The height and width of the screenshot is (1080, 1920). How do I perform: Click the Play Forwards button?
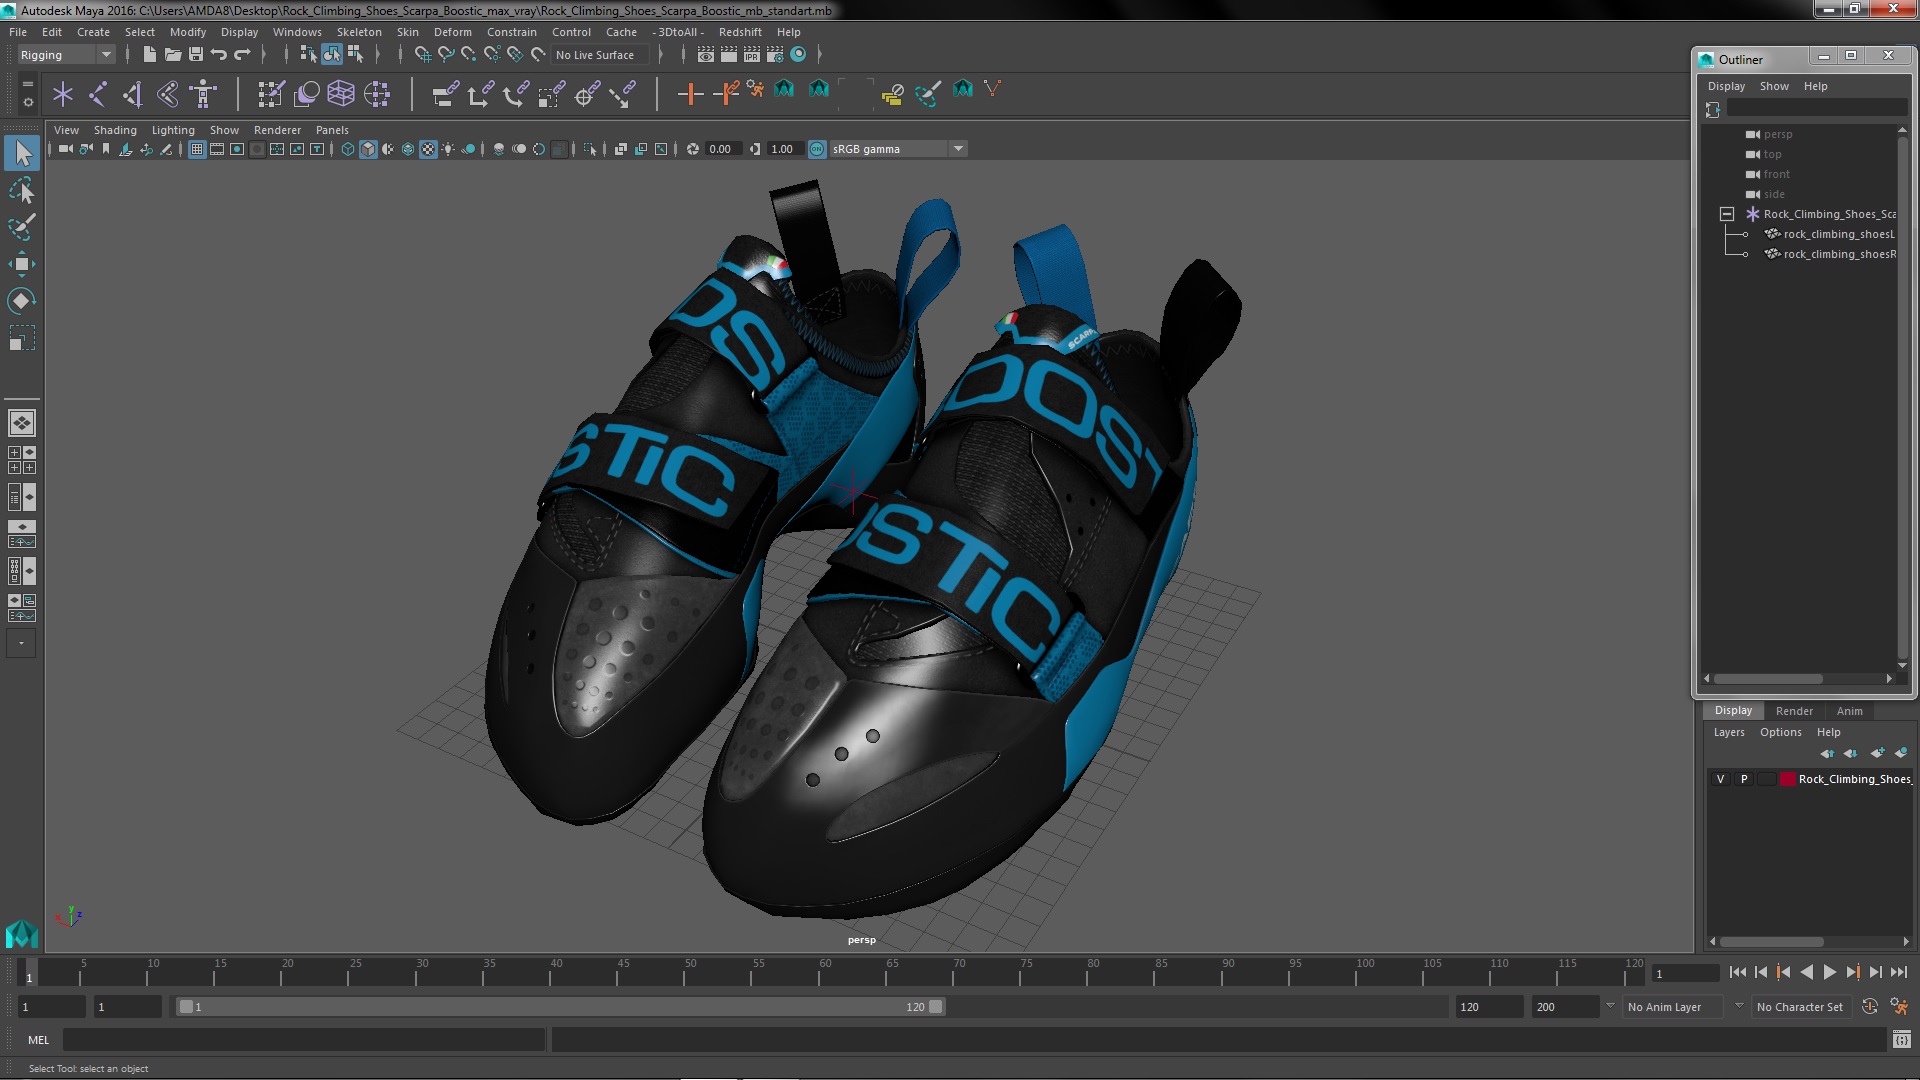(x=1829, y=972)
